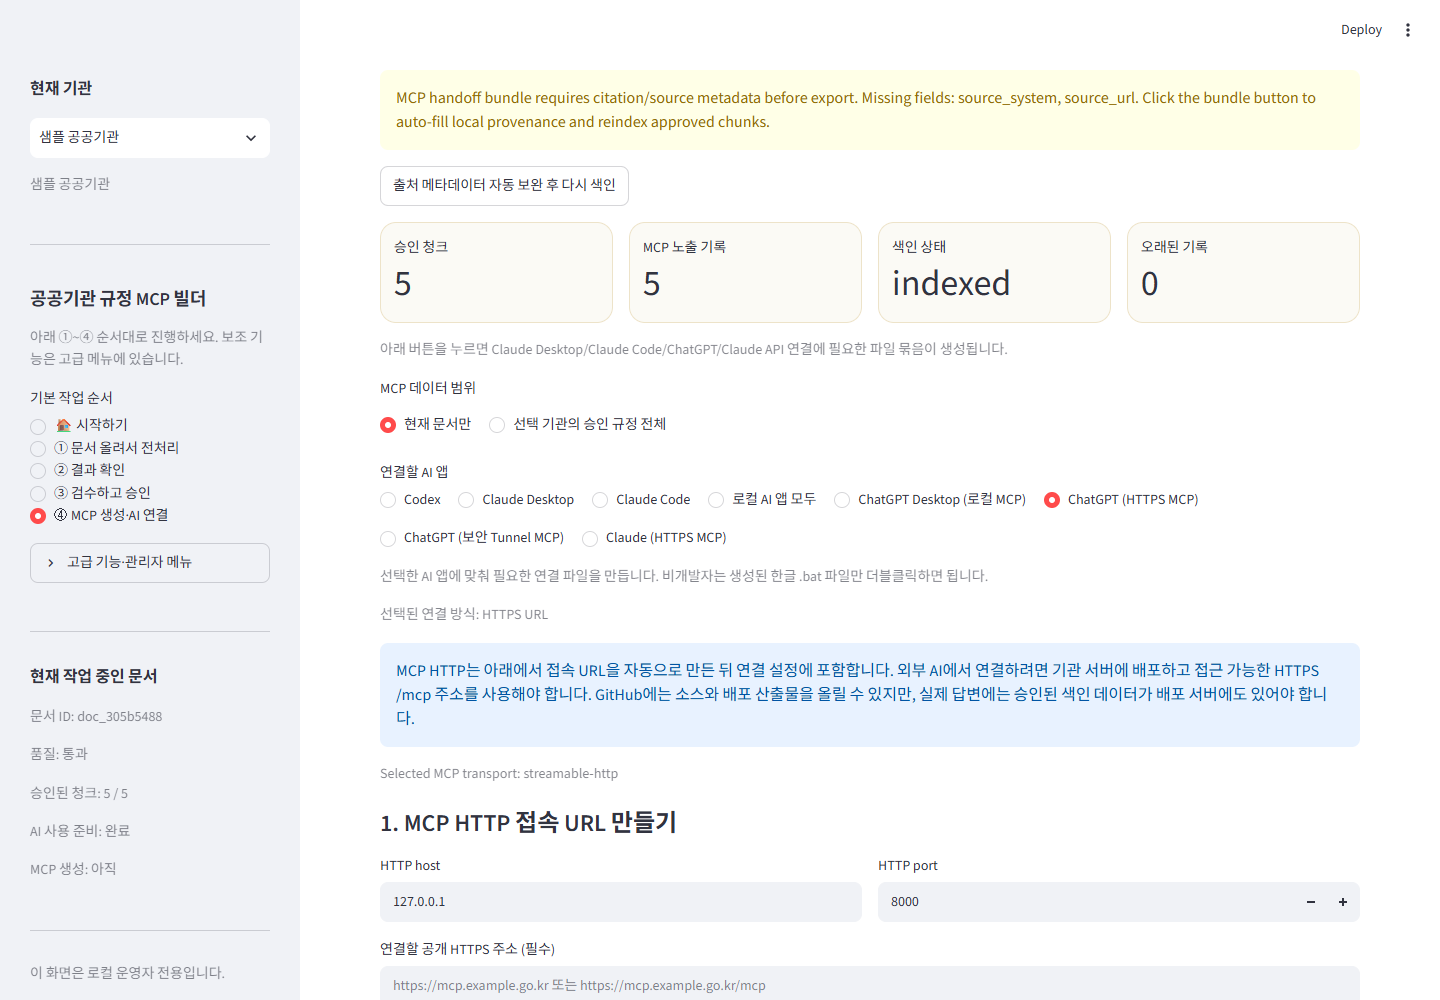The height and width of the screenshot is (1000, 1440).
Task: Click the 문서 ID: doc_305b5488 text
Action: (x=96, y=717)
